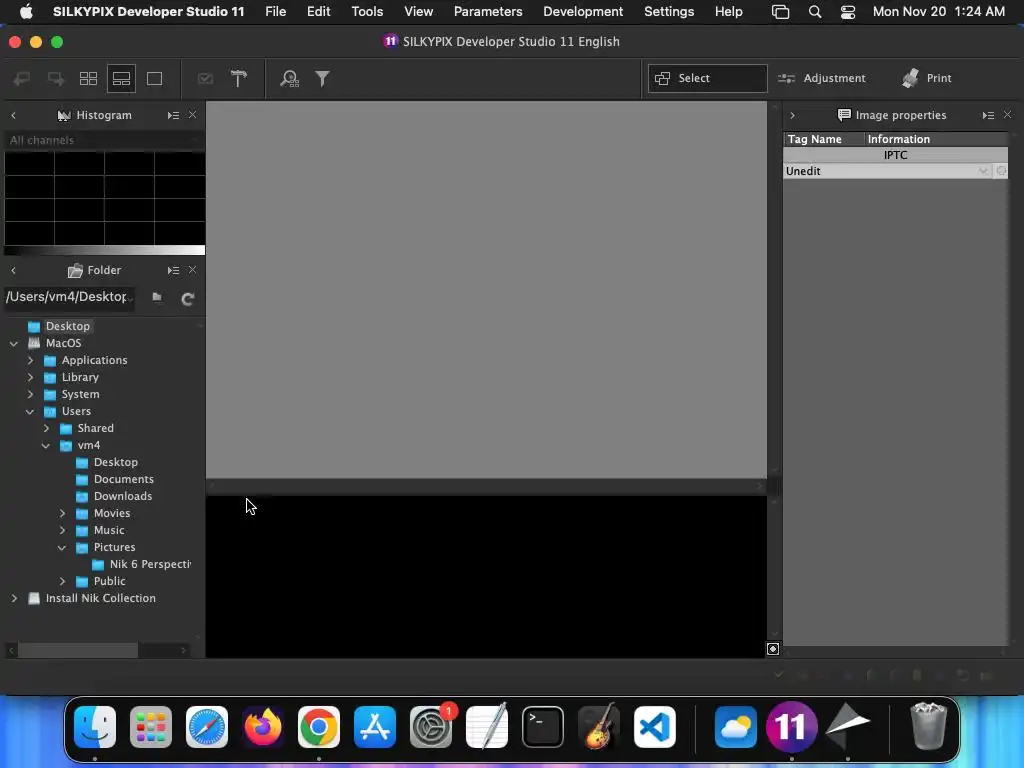Collapse the Pictures folder node
Viewport: 1024px width, 768px height.
click(62, 547)
